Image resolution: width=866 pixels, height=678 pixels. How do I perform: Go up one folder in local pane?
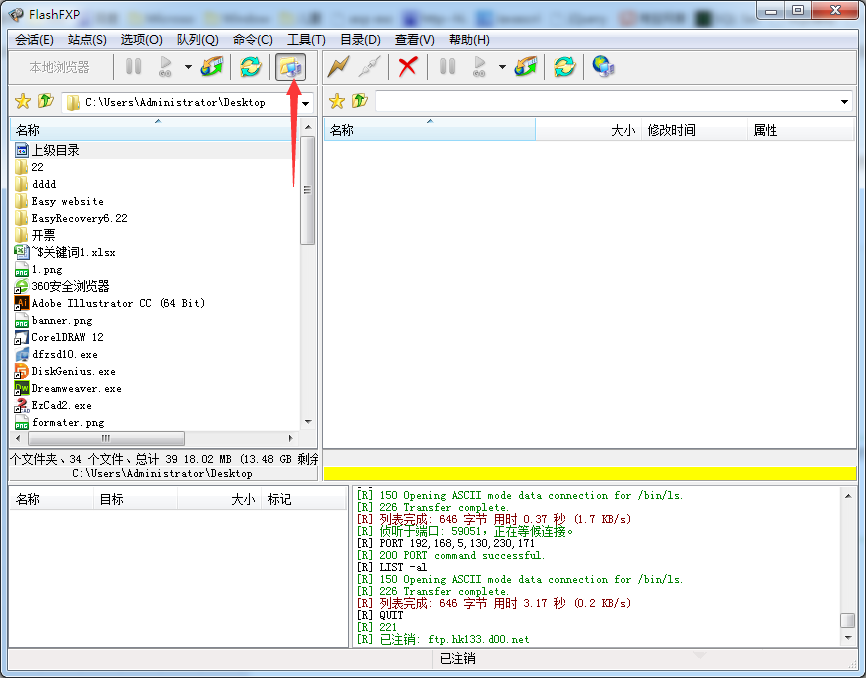click(46, 101)
